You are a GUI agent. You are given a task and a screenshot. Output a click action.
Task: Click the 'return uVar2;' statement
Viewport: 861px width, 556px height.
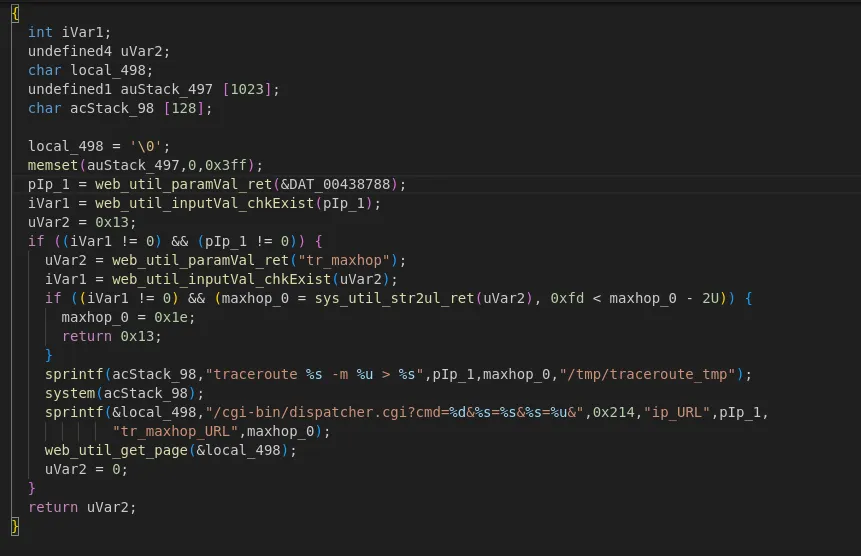82,507
